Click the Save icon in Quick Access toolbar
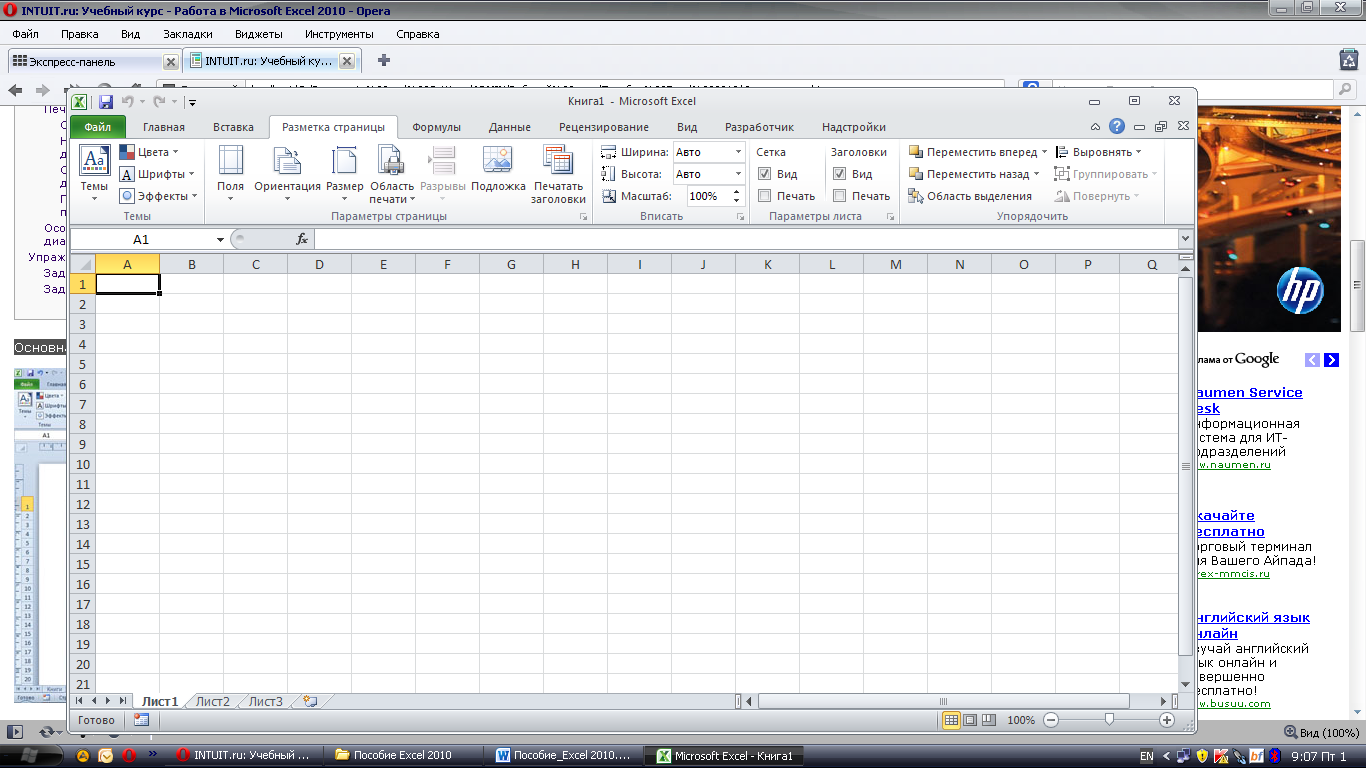 tap(105, 101)
